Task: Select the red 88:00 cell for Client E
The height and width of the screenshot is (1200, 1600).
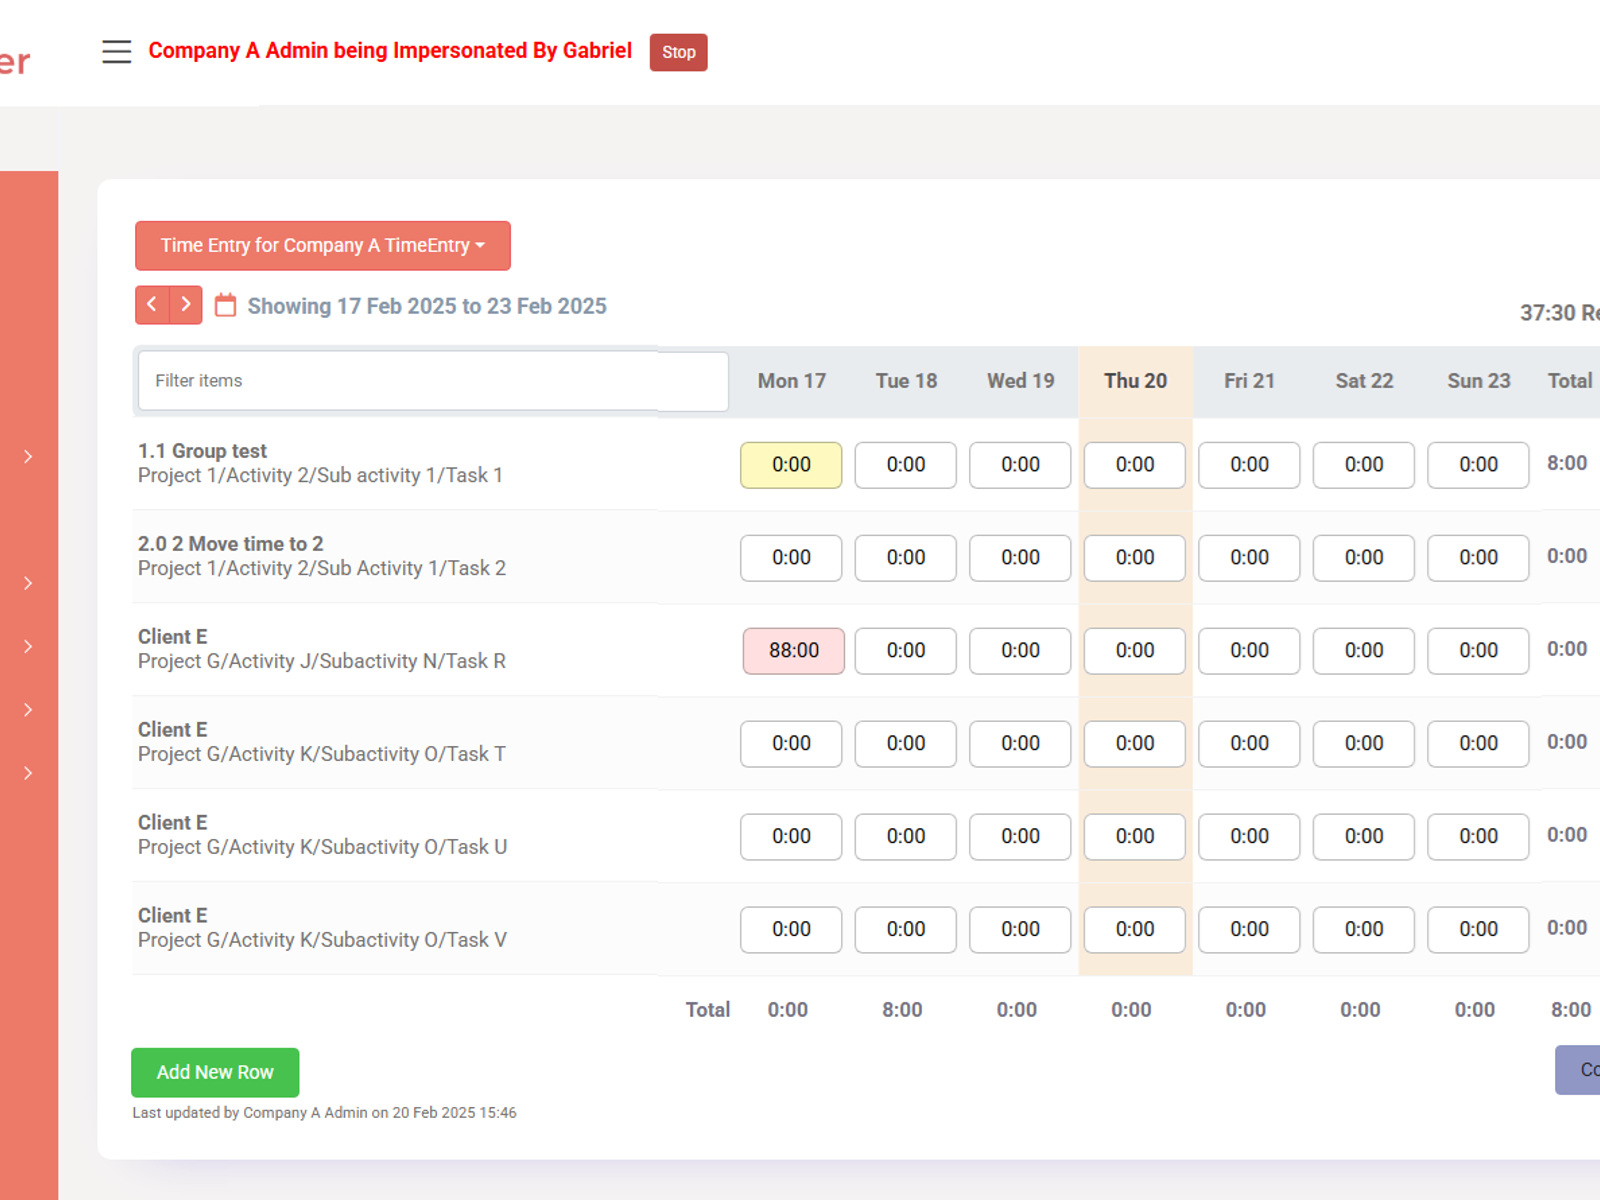Action: click(793, 651)
